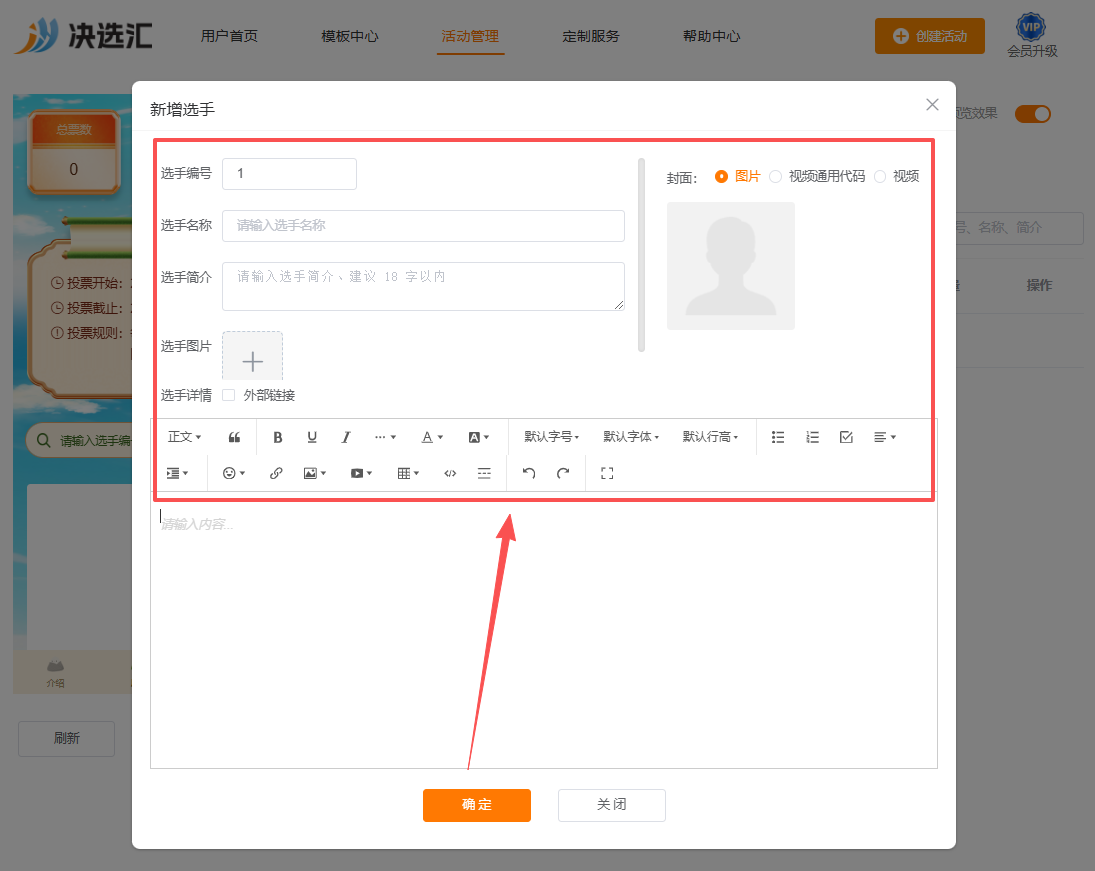Screen dimensions: 1095x871
Task: Open the indent options dropdown
Action: [x=177, y=474]
